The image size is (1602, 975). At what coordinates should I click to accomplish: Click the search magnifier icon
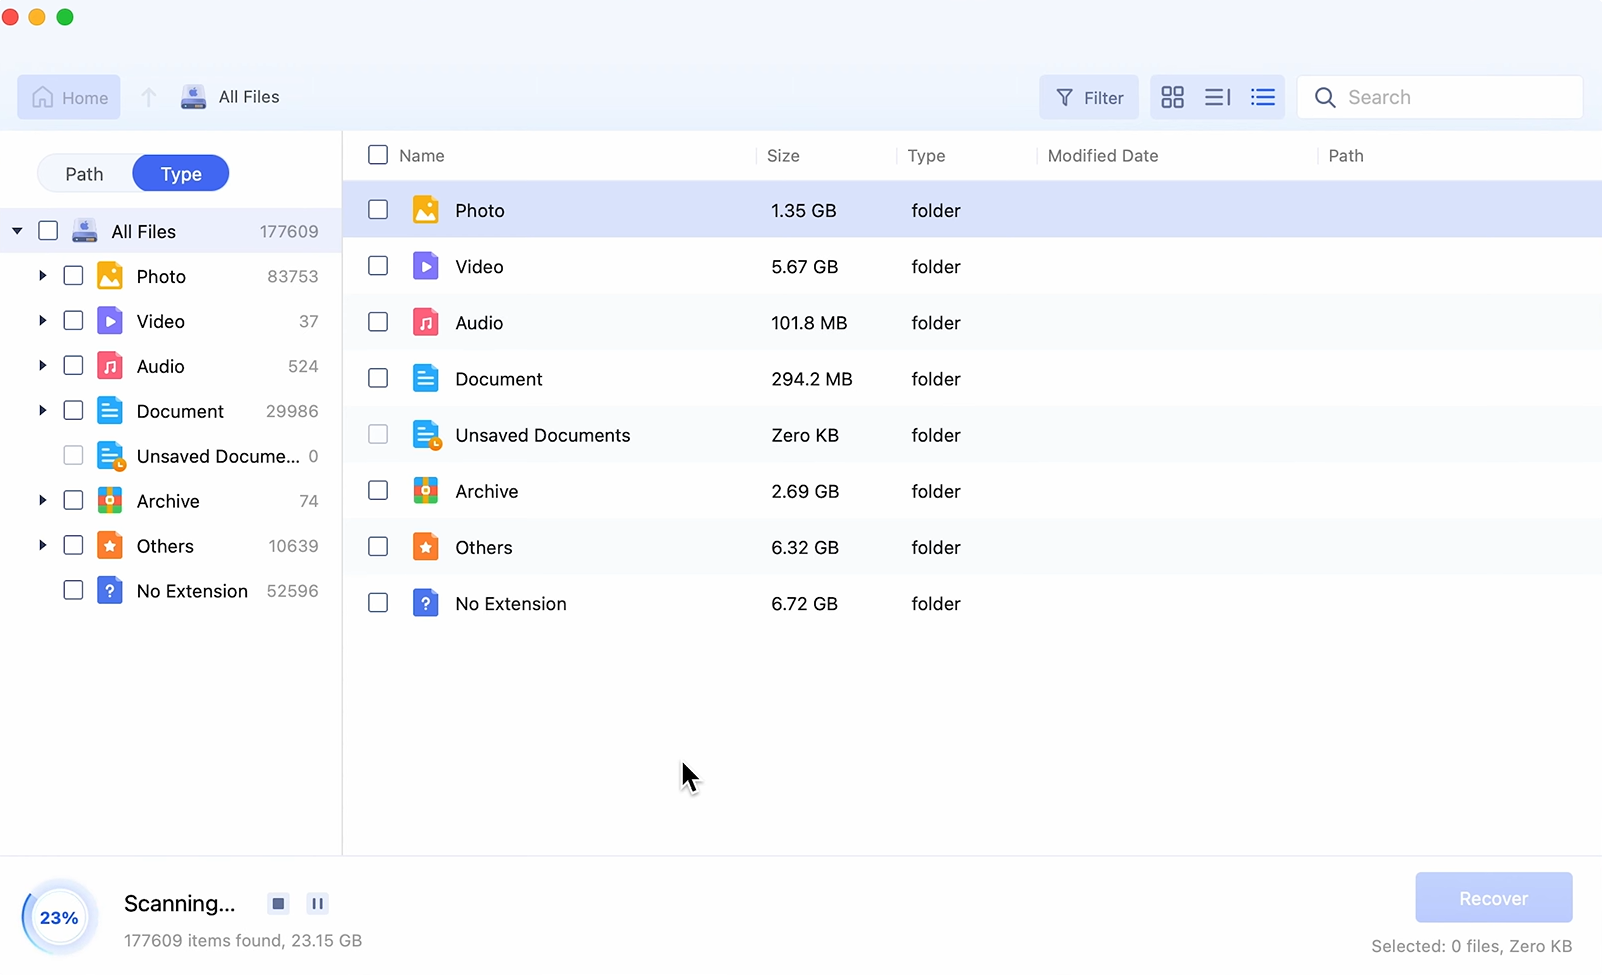tap(1325, 97)
